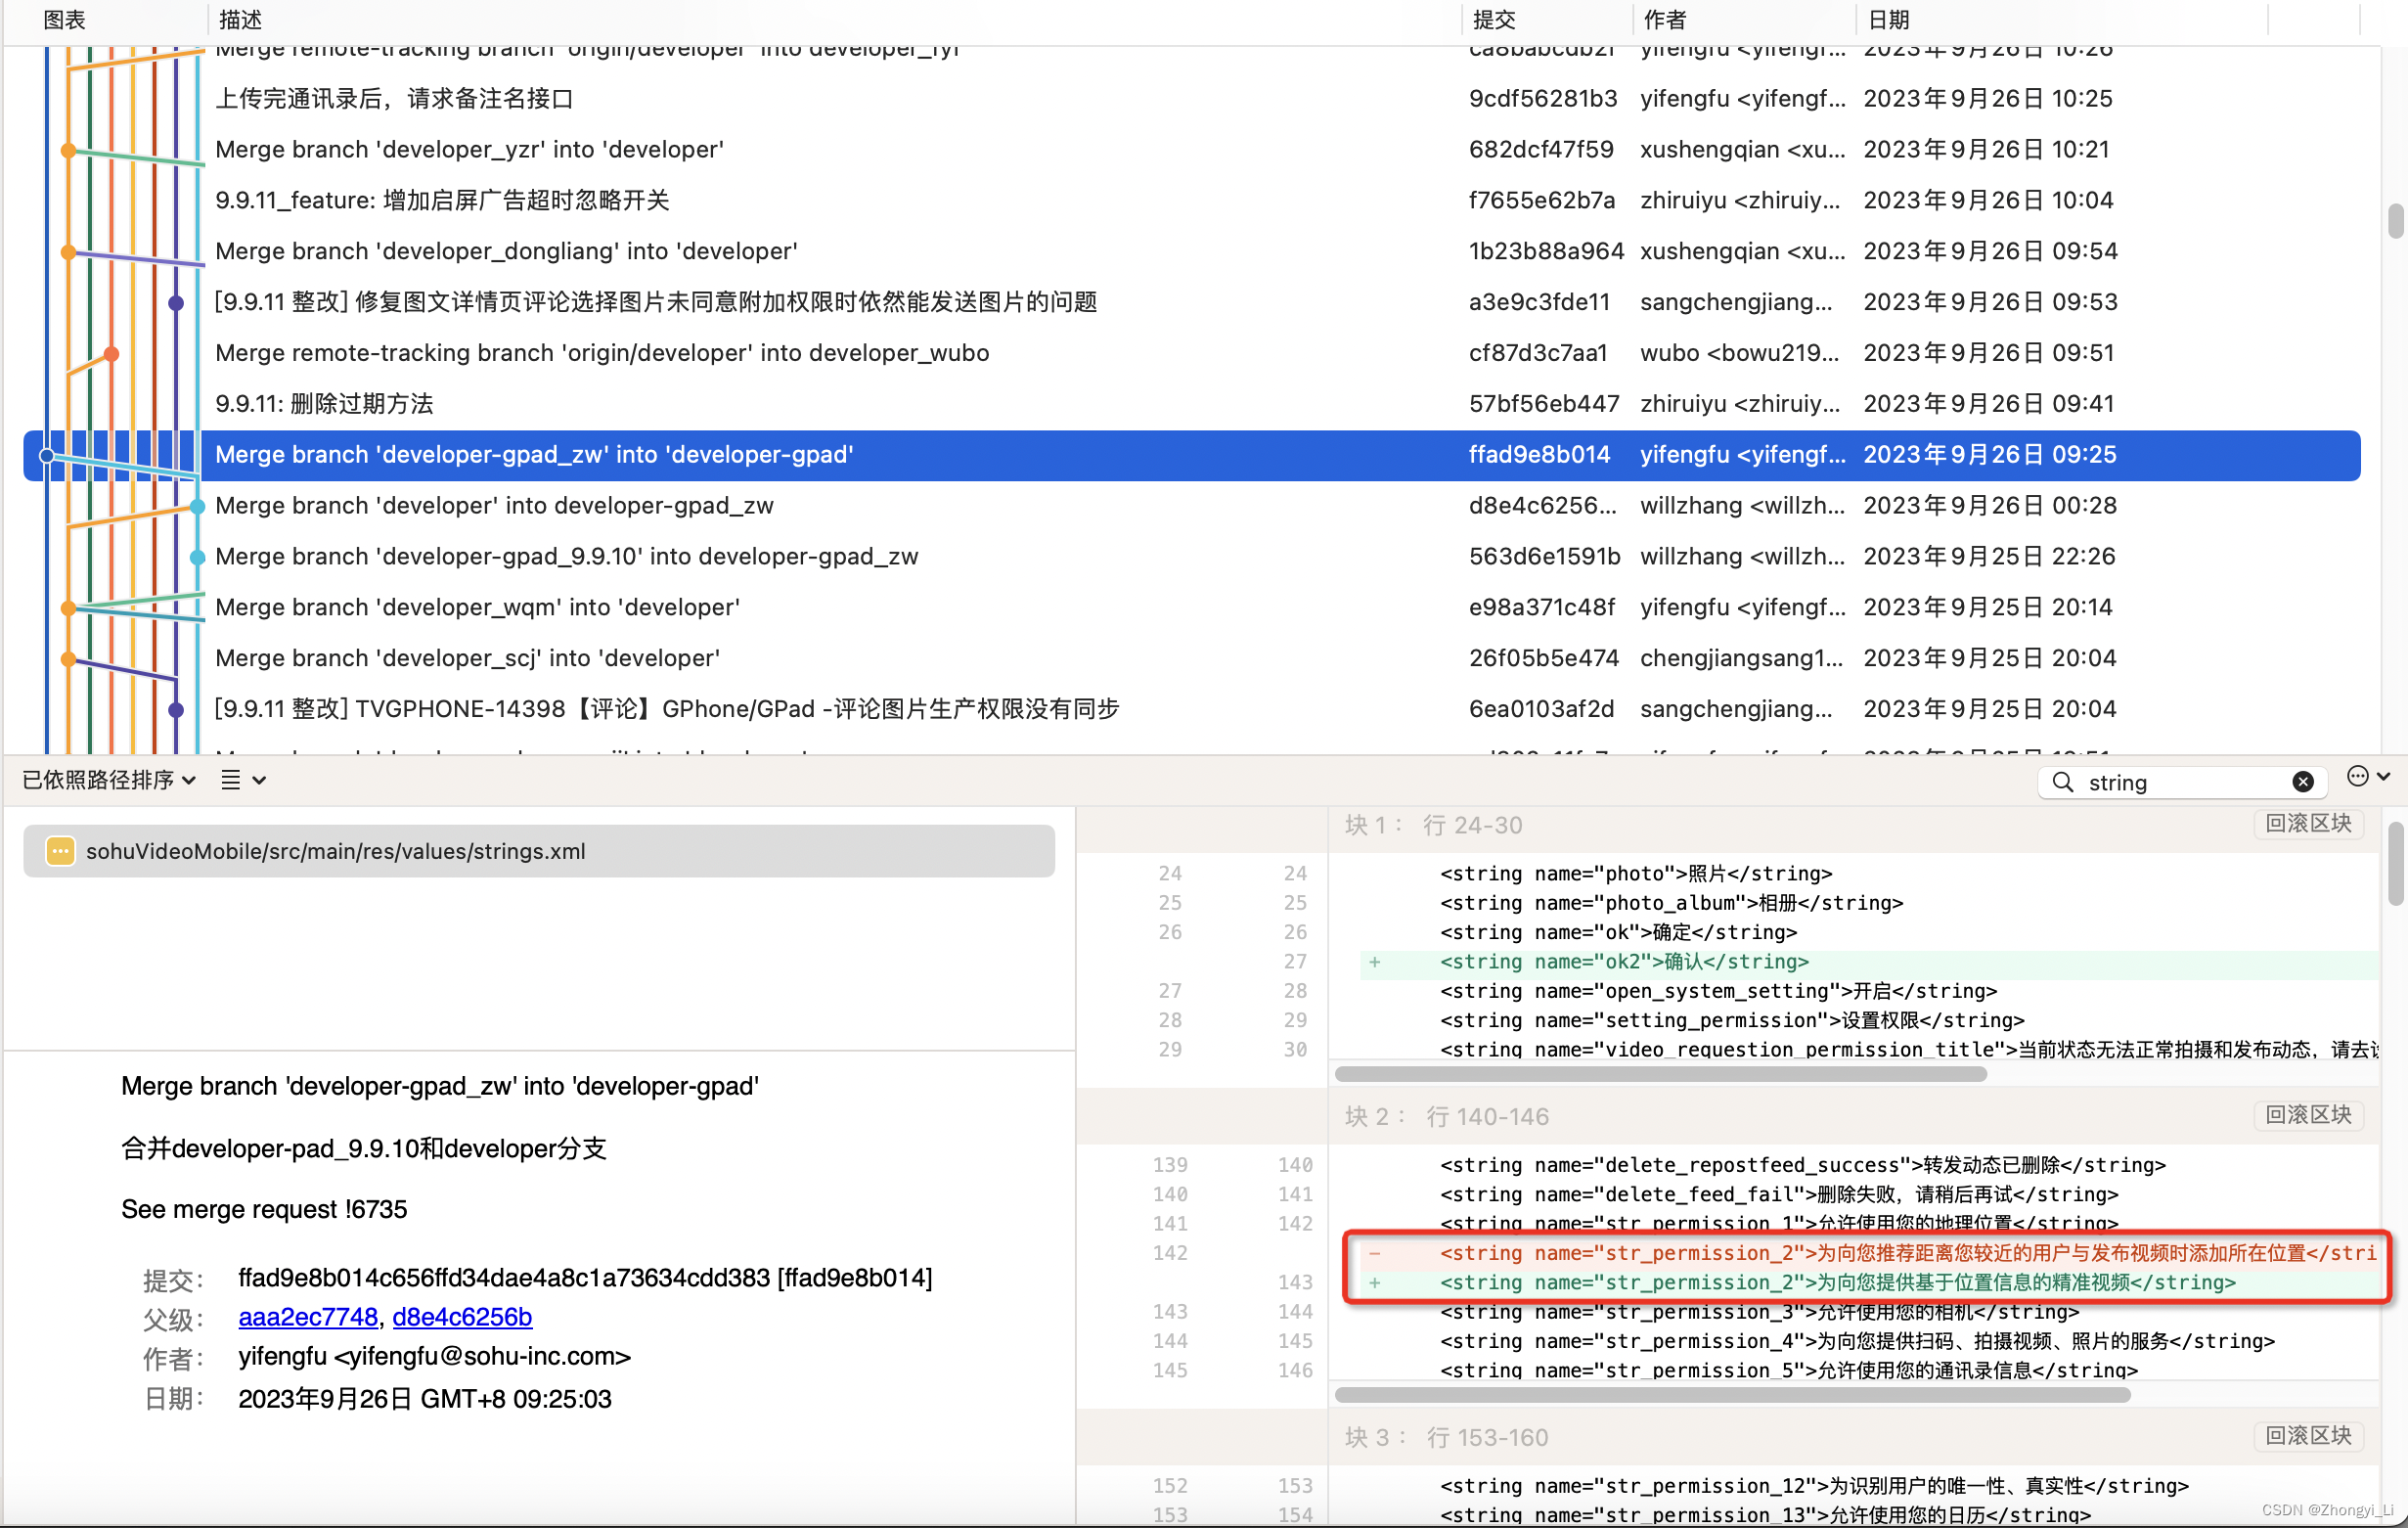Revert hunk 1 lines 24-30
This screenshot has width=2408, height=1528.
(x=2308, y=823)
